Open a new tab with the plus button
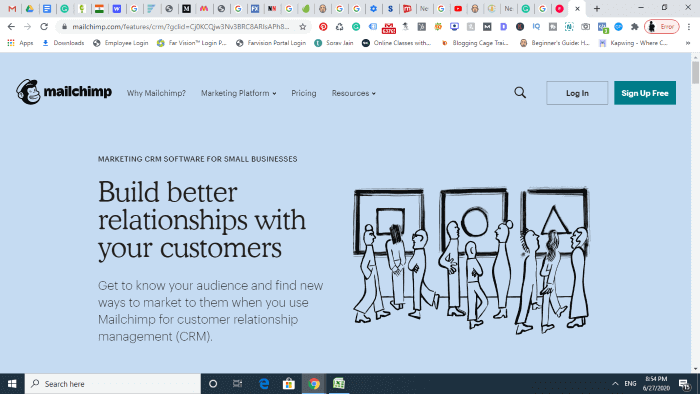Image resolution: width=700 pixels, height=394 pixels. click(x=596, y=8)
